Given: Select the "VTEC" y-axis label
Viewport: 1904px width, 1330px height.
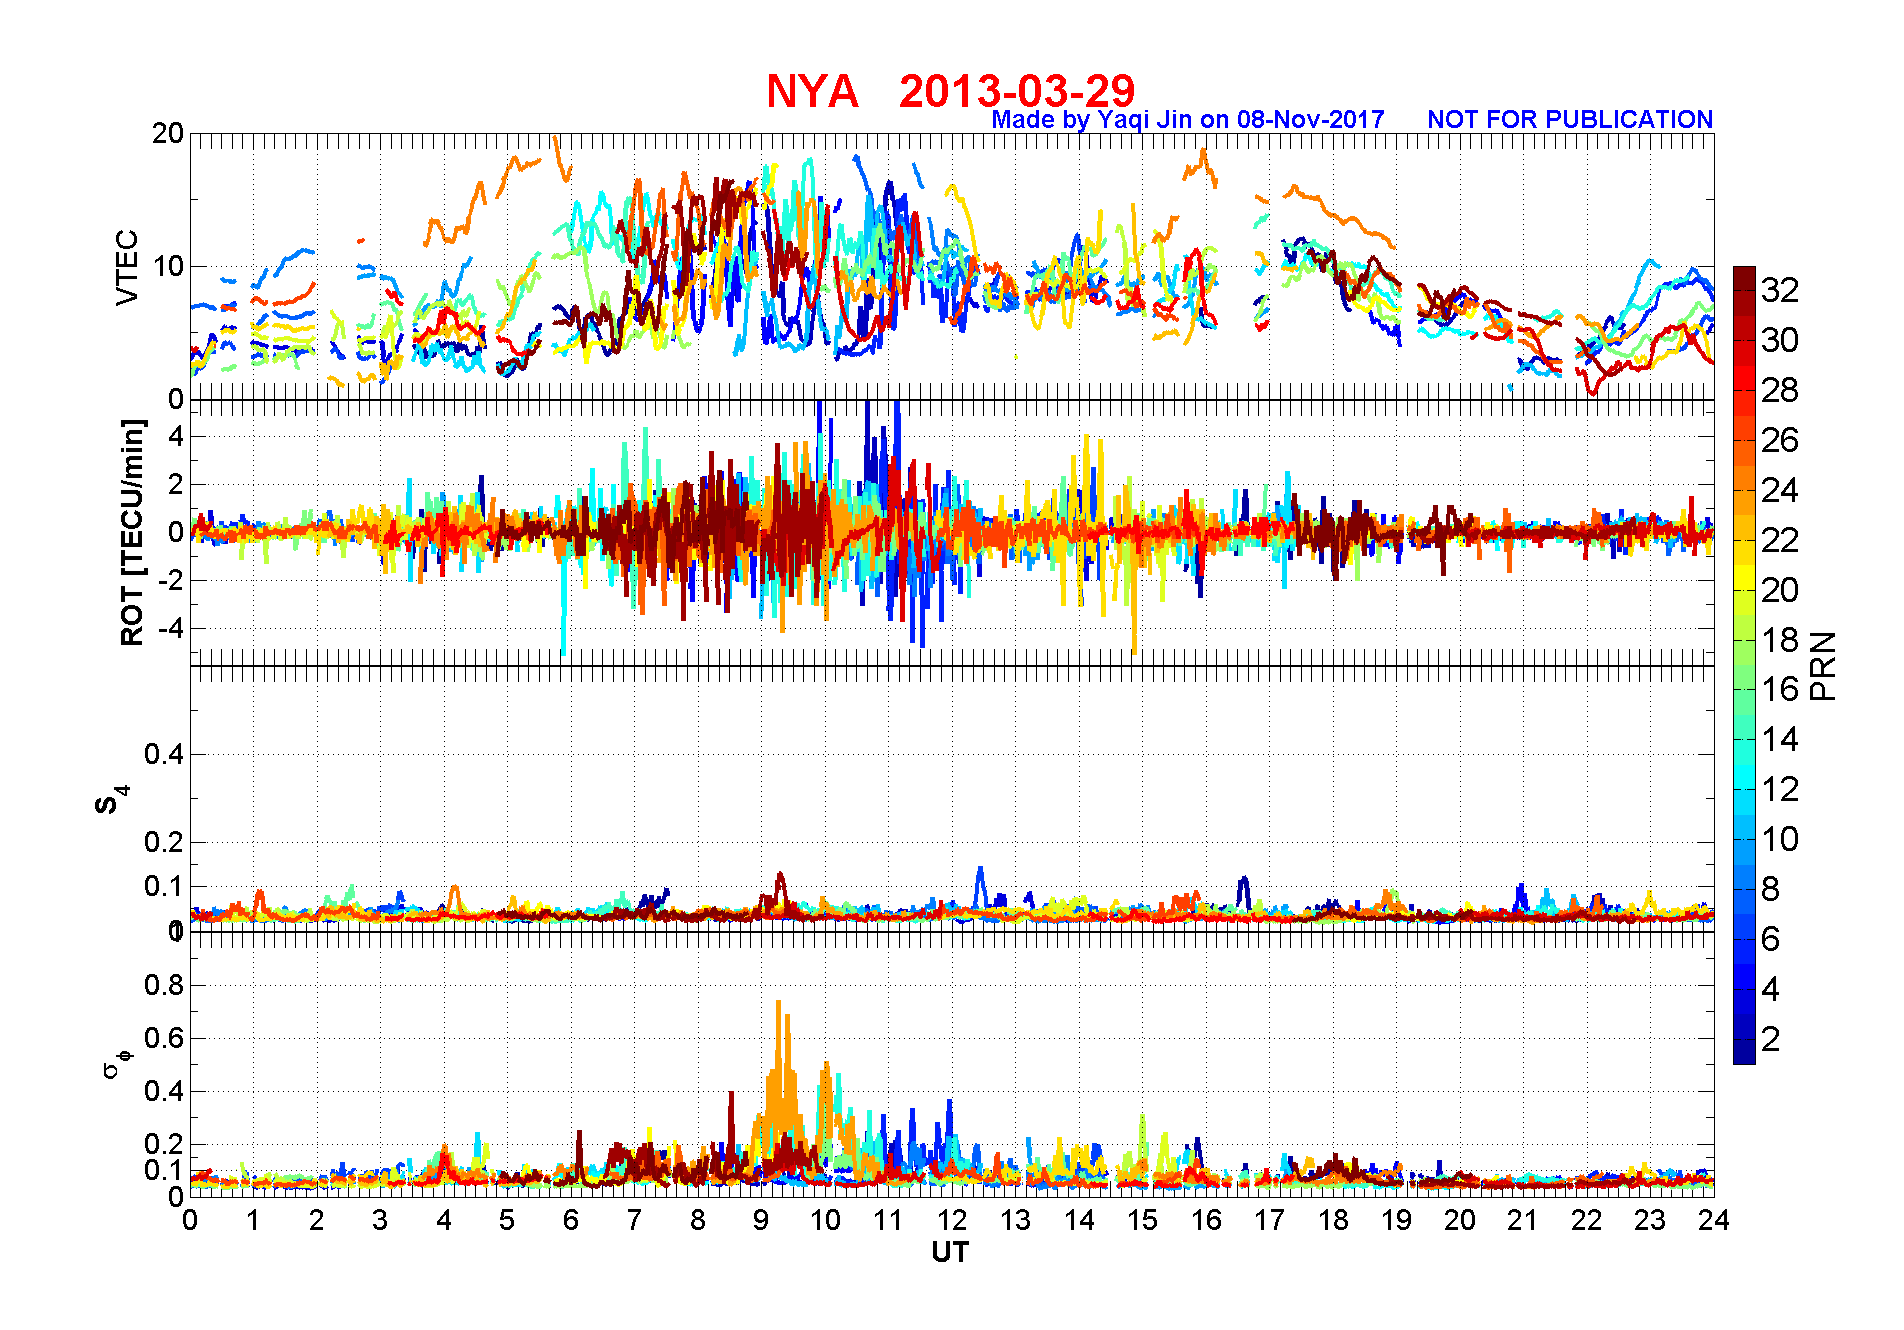Looking at the screenshot, I should click(x=127, y=268).
